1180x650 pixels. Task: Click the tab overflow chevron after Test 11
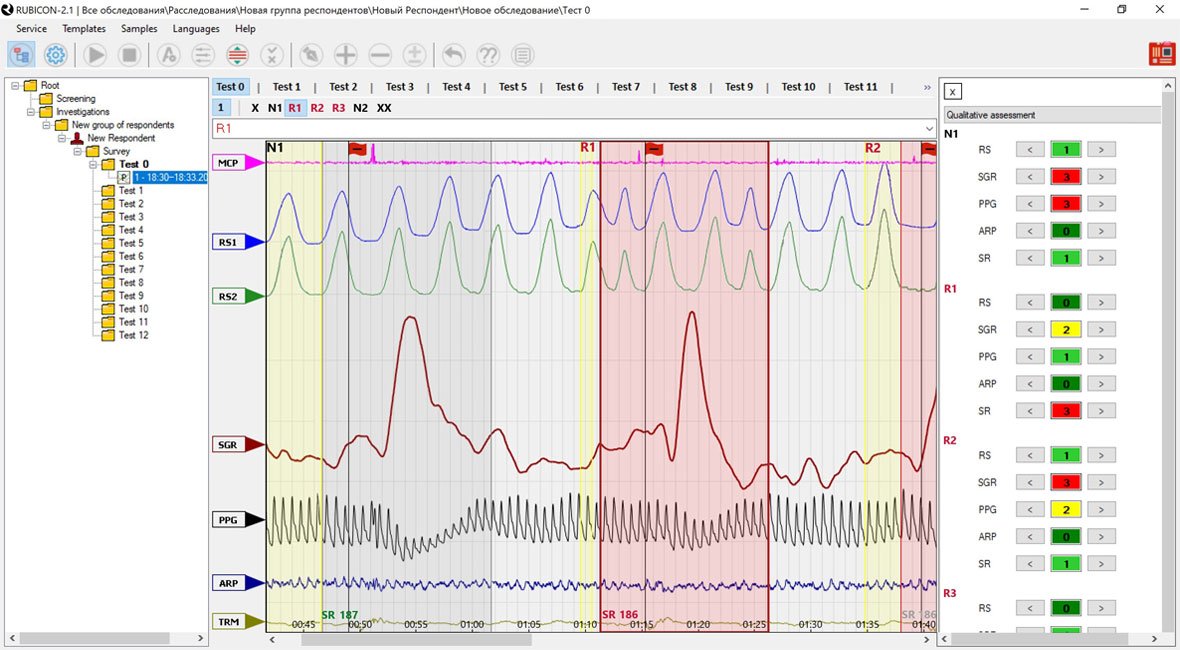(x=927, y=88)
